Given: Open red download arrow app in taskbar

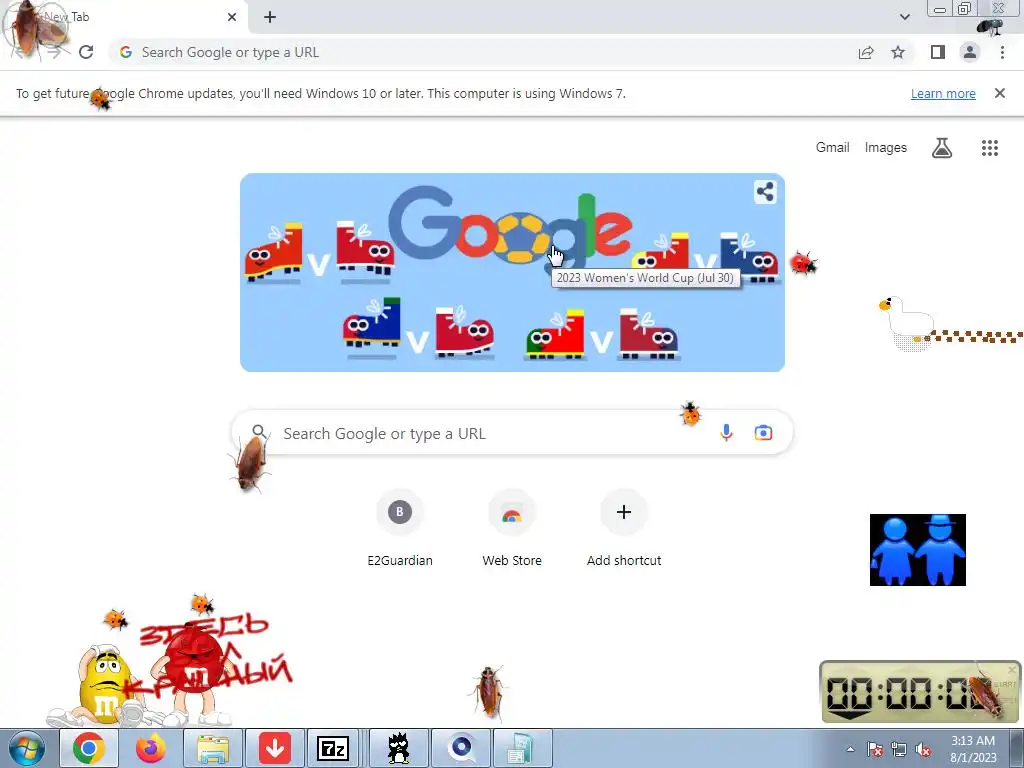Looking at the screenshot, I should point(274,748).
